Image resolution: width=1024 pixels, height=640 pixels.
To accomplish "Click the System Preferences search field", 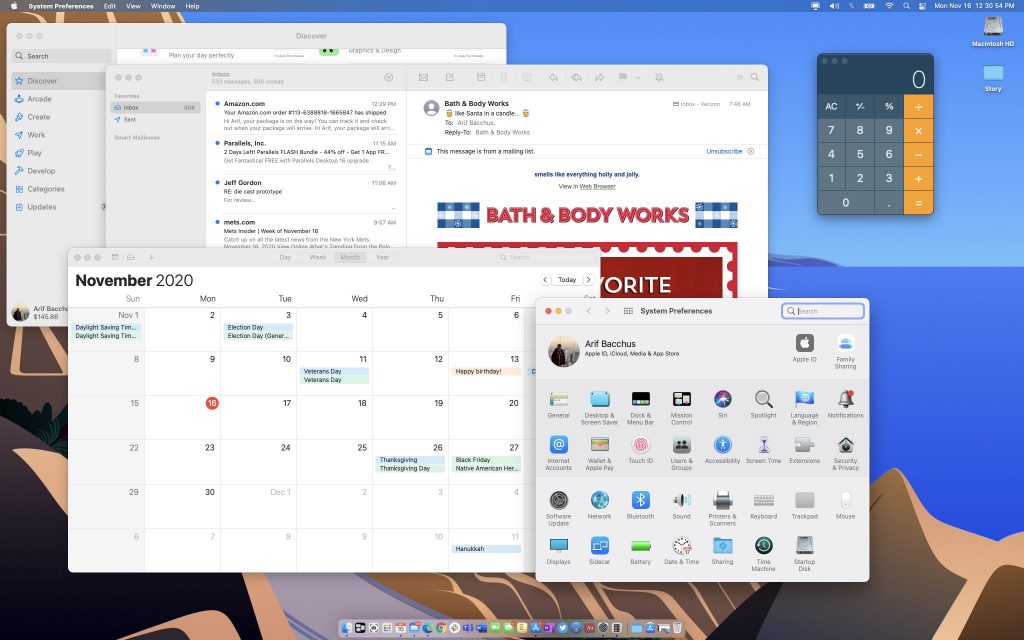I will click(x=823, y=311).
